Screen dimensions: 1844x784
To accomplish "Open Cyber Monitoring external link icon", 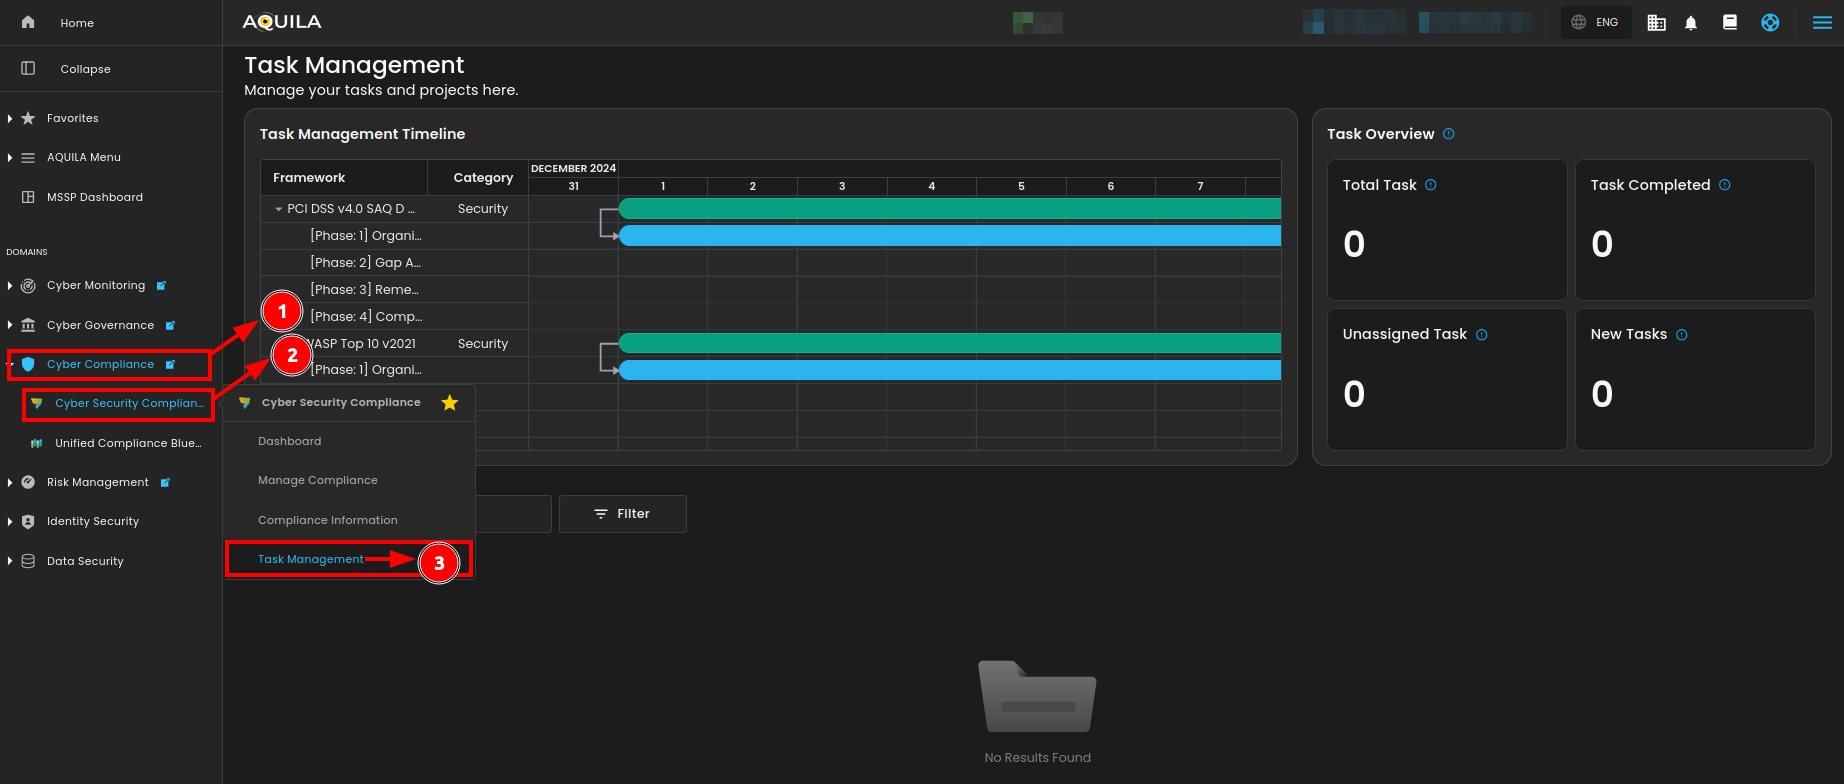I will (x=161, y=286).
